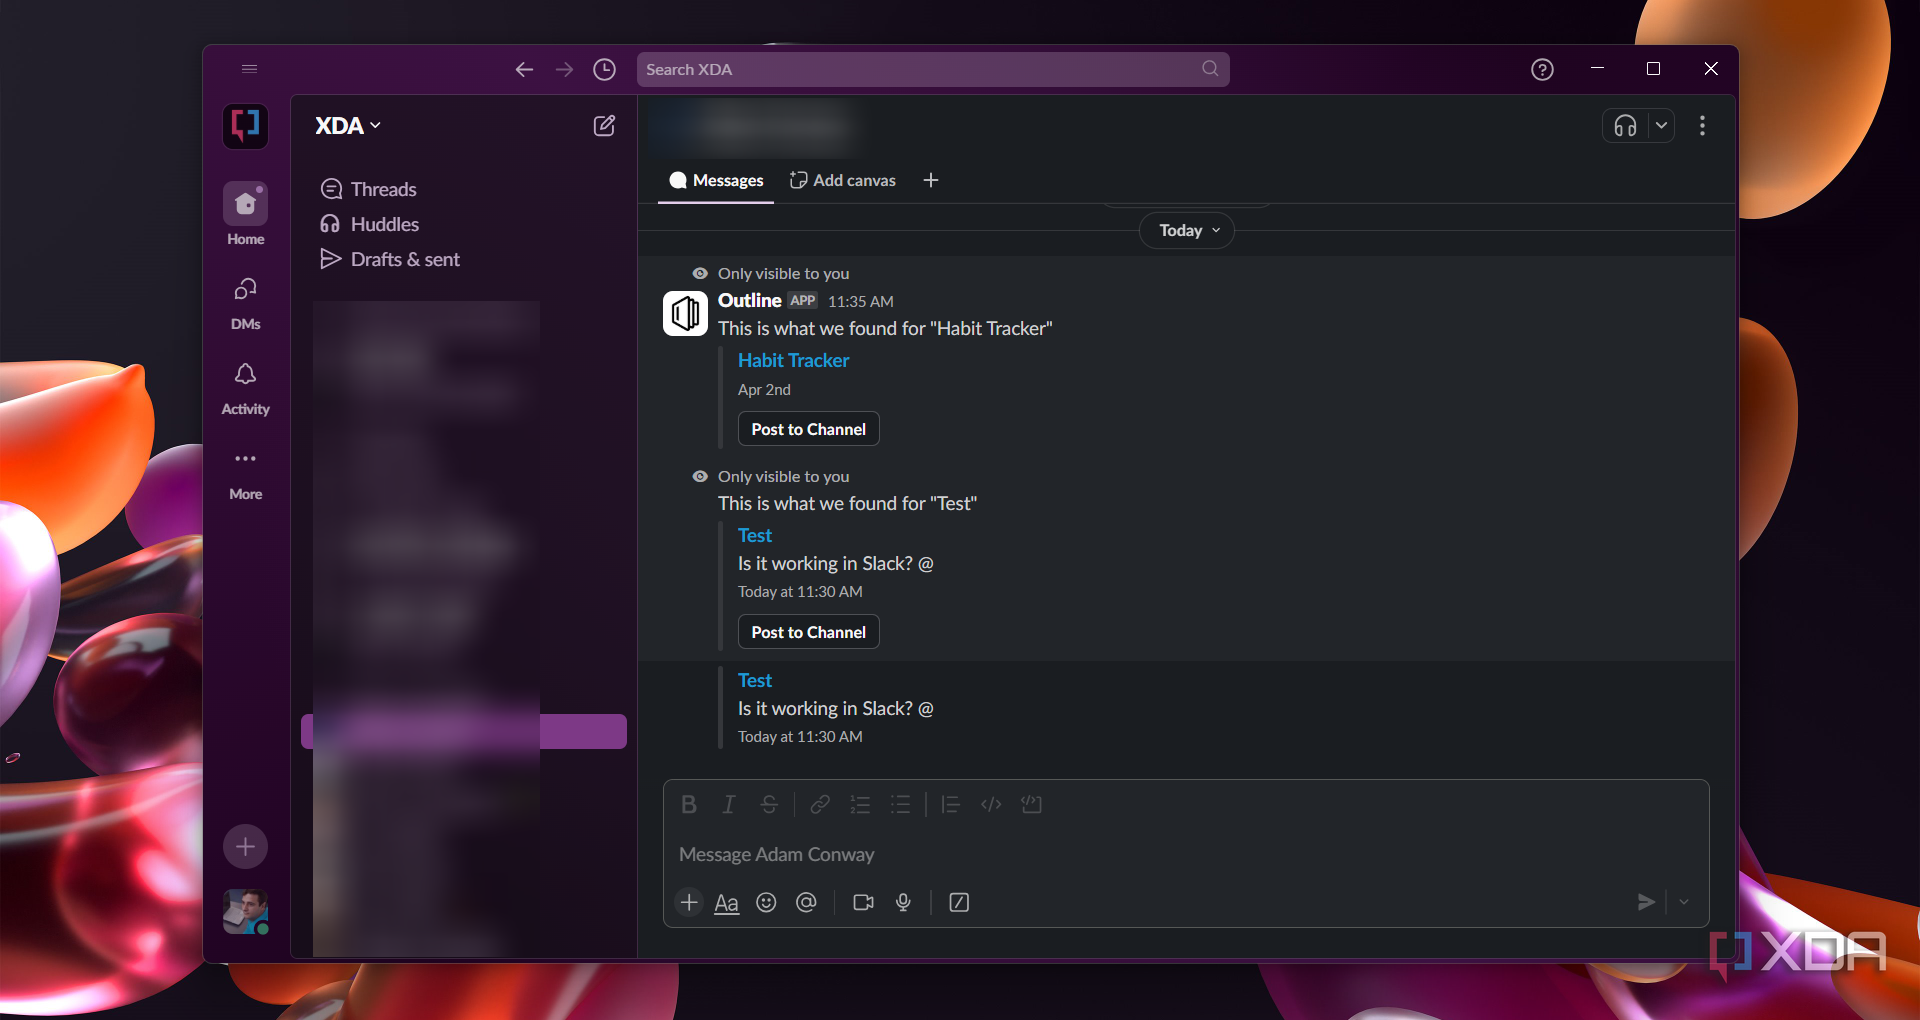Expand the huddle options chevron

(1661, 126)
